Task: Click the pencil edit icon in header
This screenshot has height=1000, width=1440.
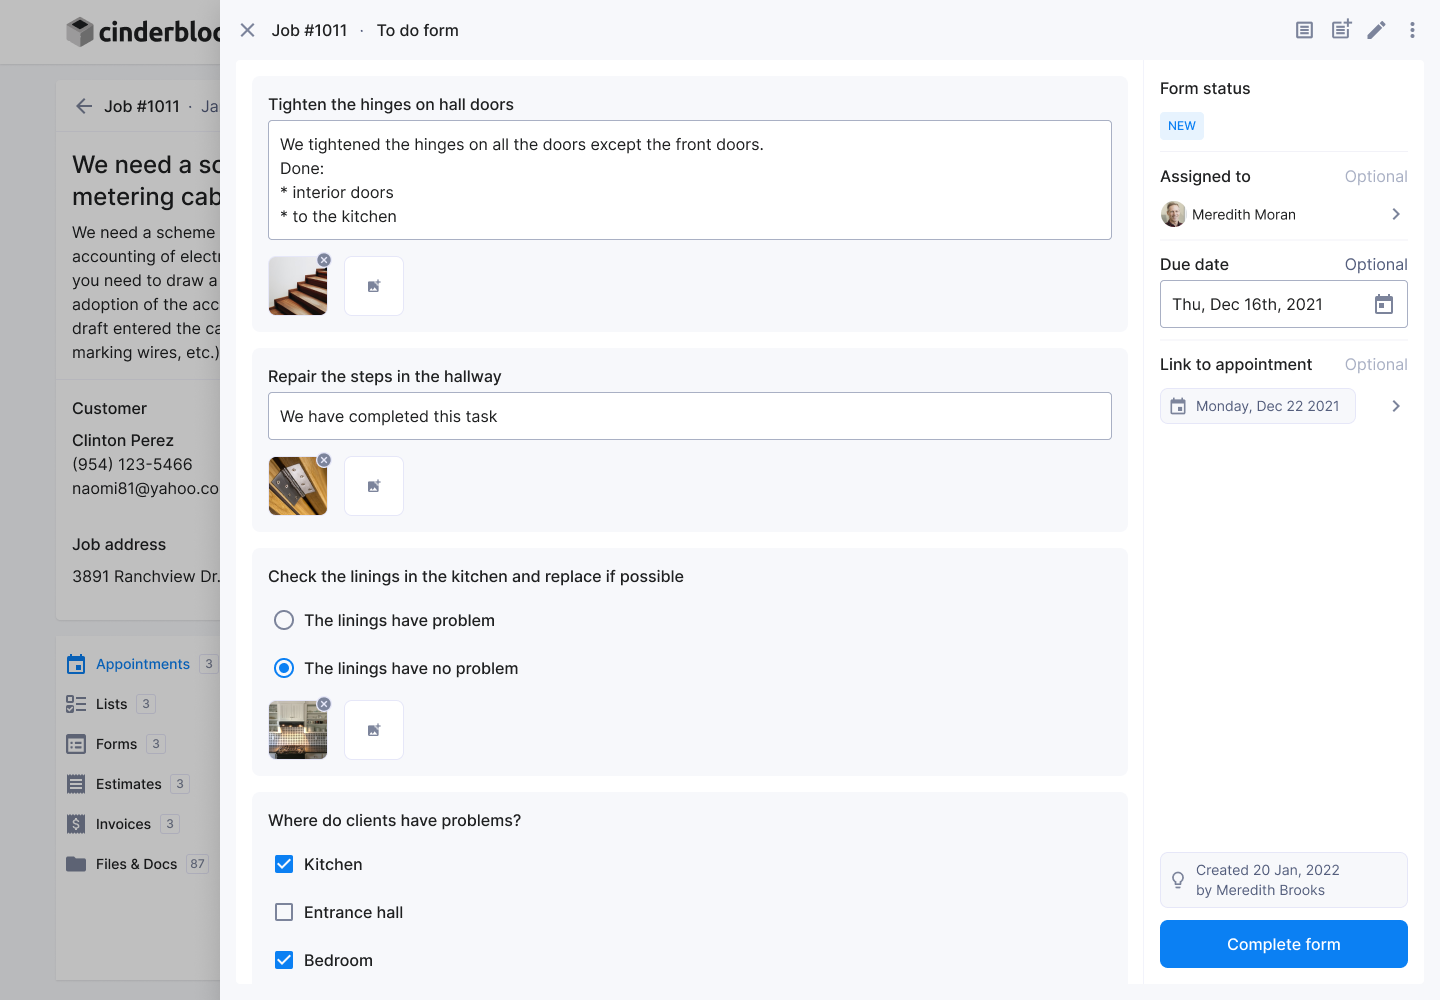Action: click(x=1377, y=30)
